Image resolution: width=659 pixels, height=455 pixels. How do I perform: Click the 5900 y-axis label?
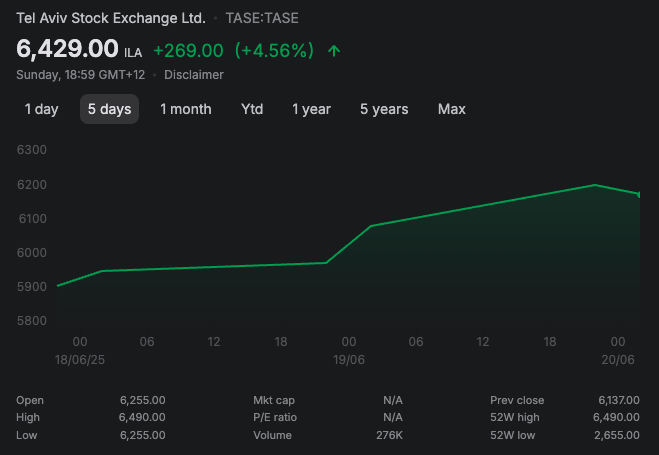click(32, 287)
